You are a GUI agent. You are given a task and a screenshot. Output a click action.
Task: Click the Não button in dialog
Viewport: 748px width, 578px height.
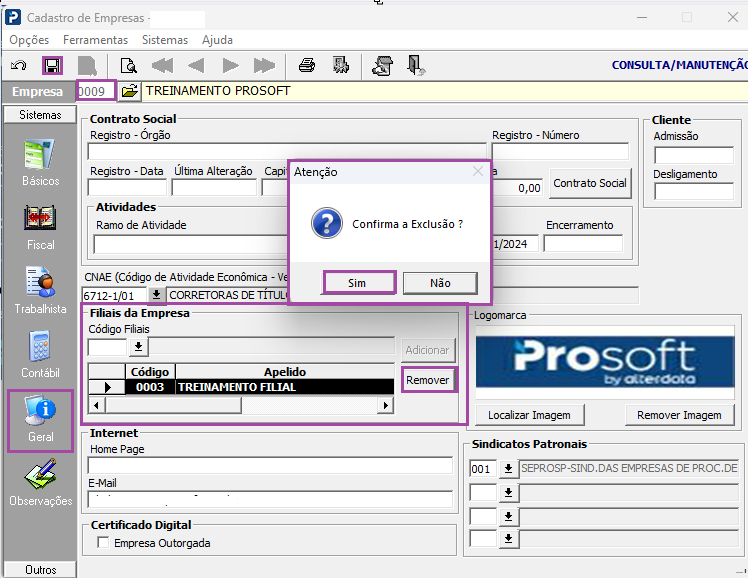point(440,283)
